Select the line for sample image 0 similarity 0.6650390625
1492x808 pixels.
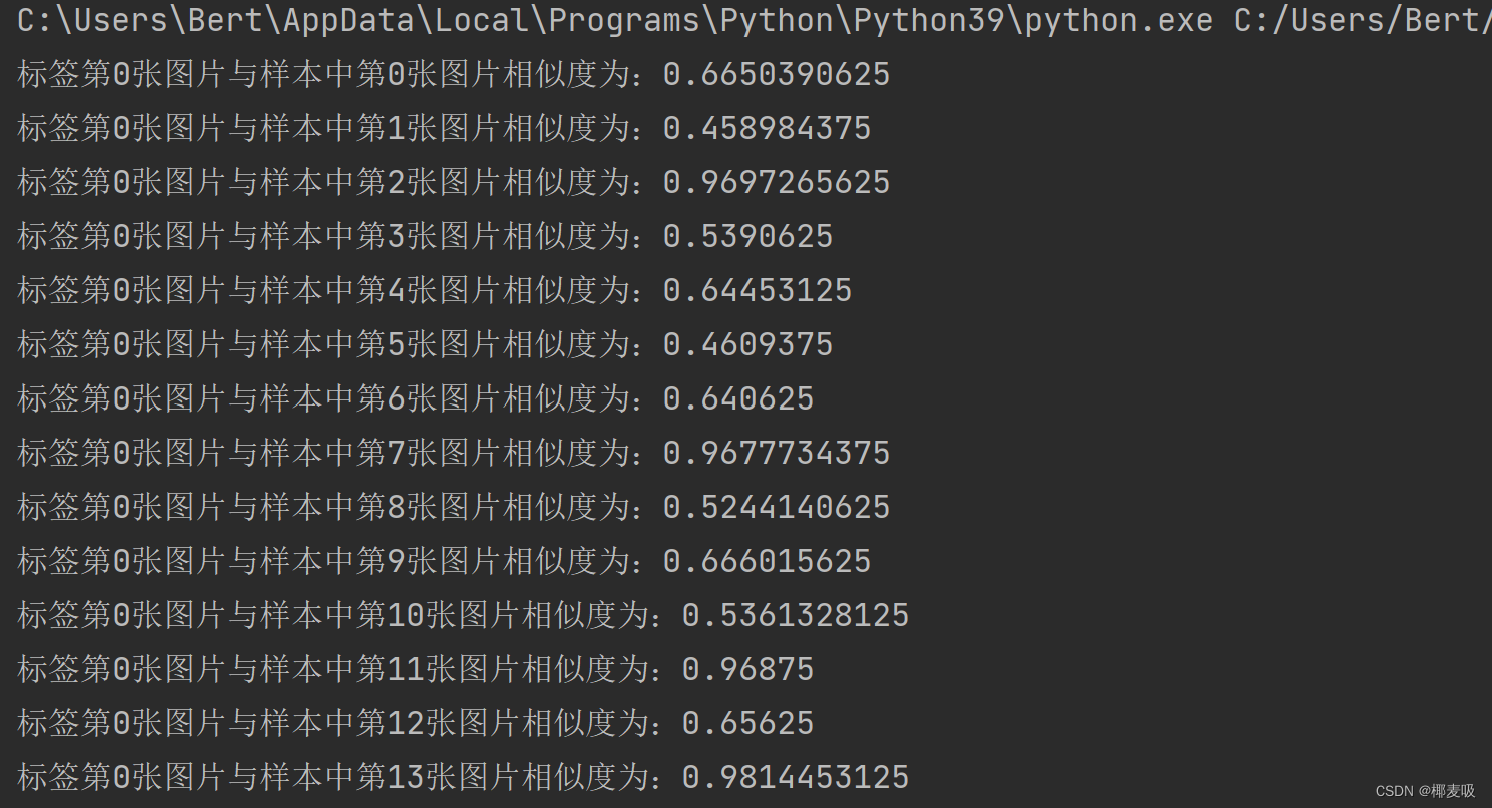point(454,74)
